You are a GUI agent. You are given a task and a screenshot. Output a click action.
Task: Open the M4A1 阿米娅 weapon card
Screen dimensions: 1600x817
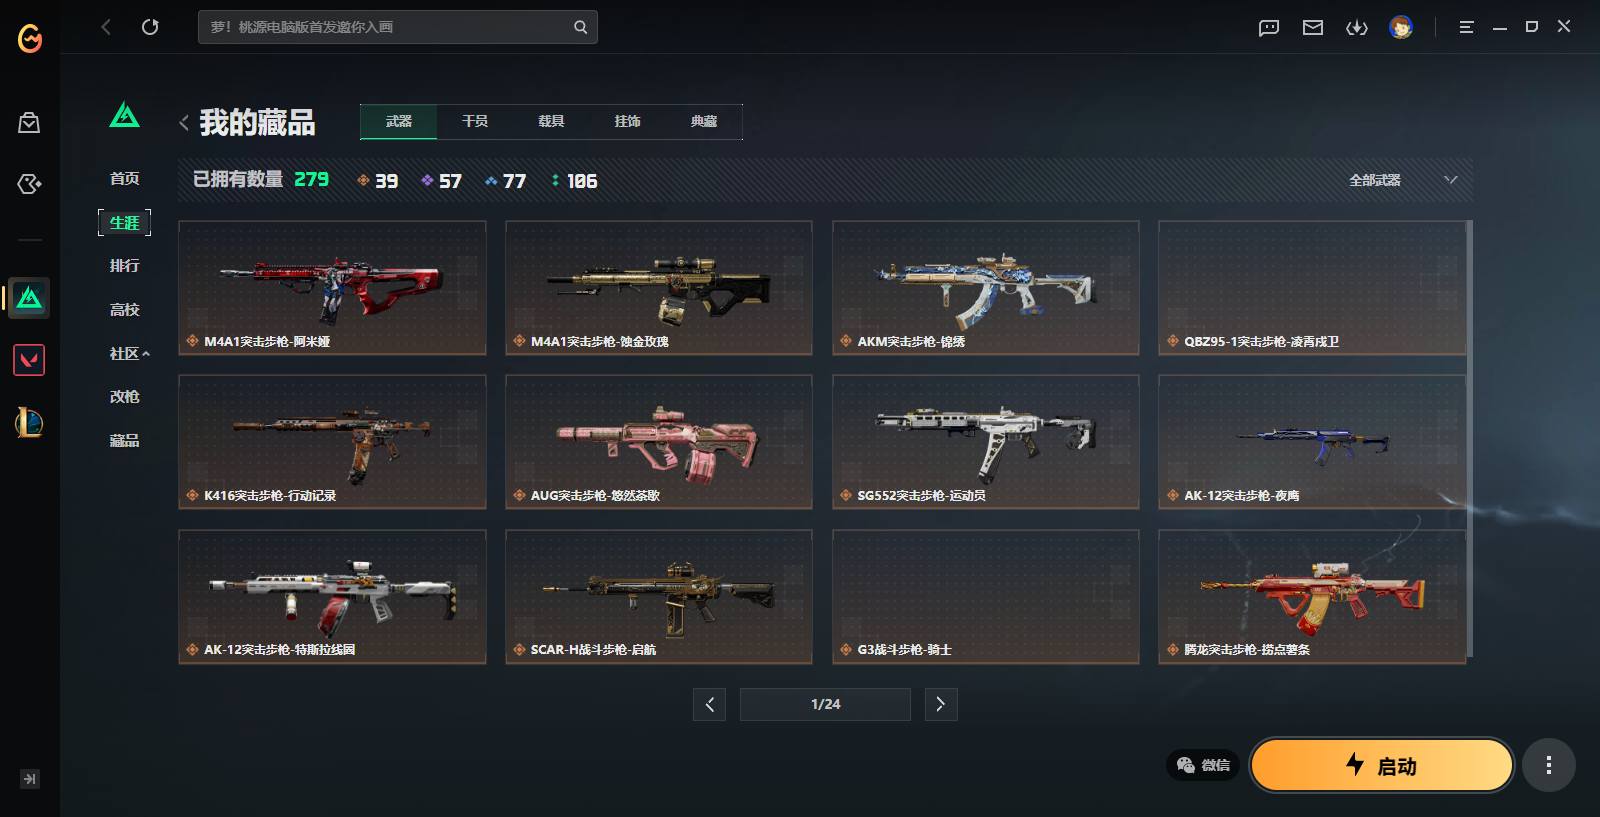tap(332, 288)
